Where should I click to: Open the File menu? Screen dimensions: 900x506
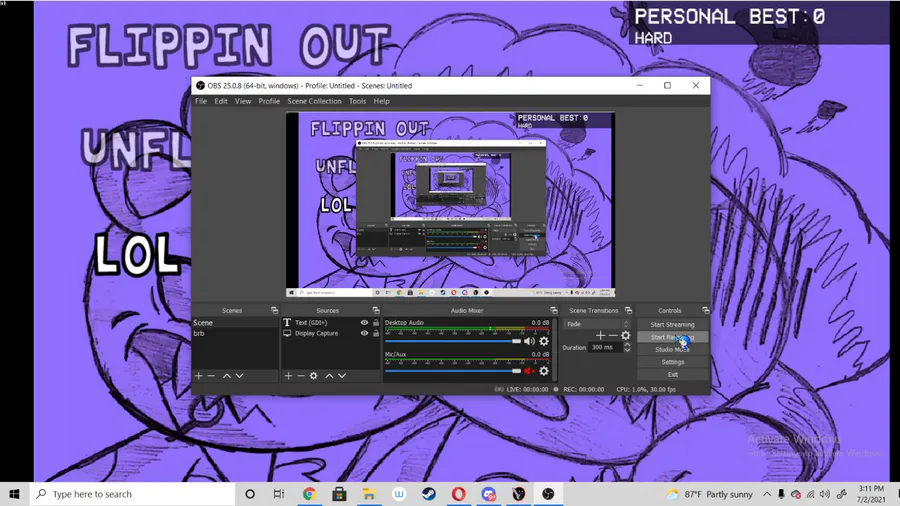tap(201, 101)
